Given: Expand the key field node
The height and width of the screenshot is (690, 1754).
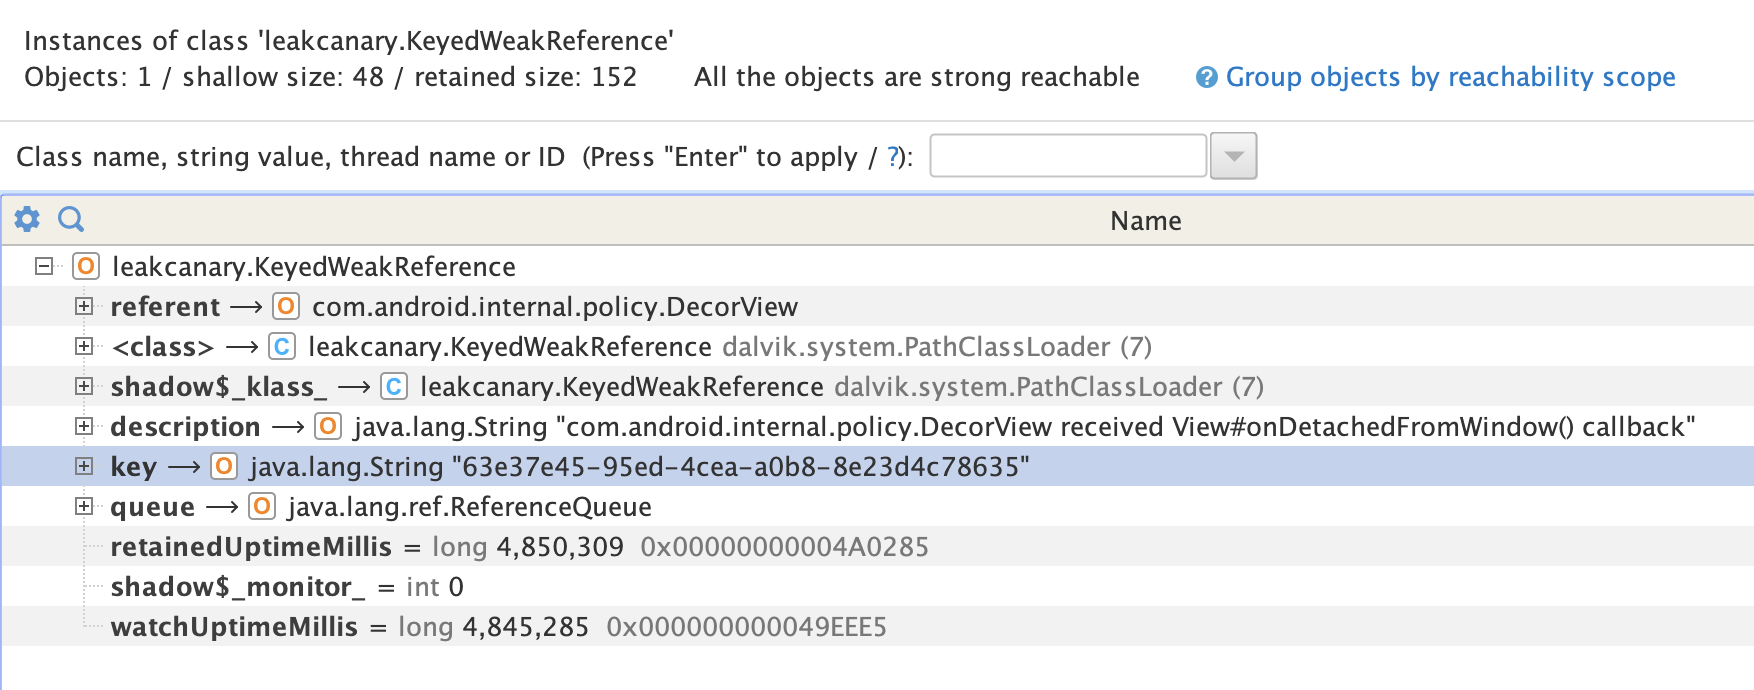Looking at the screenshot, I should coord(84,466).
